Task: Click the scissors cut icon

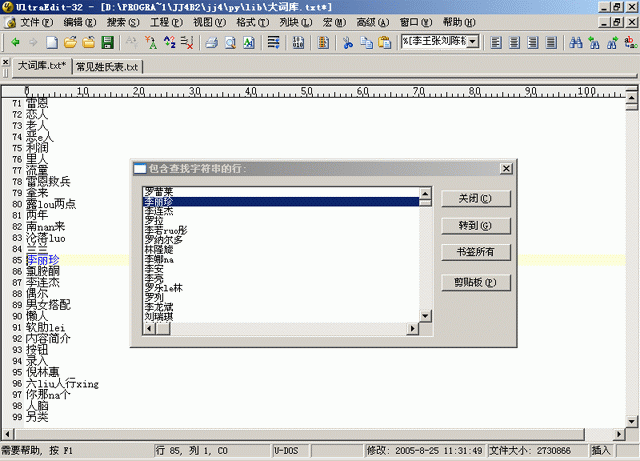Action: point(348,42)
